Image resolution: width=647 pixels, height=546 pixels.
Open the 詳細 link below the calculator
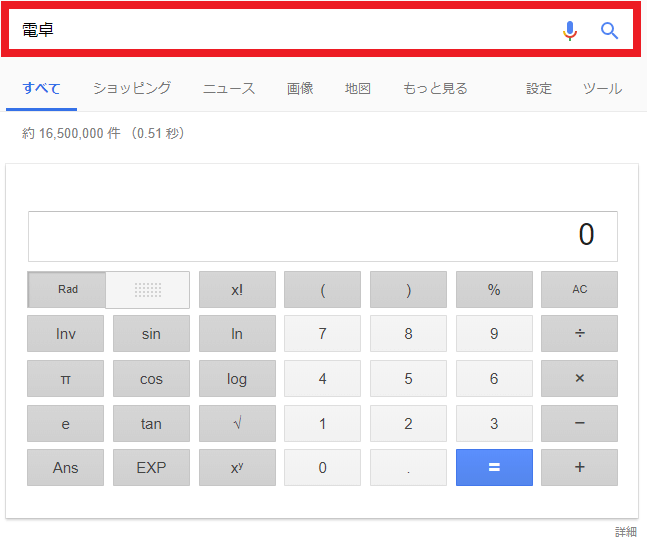[x=626, y=532]
